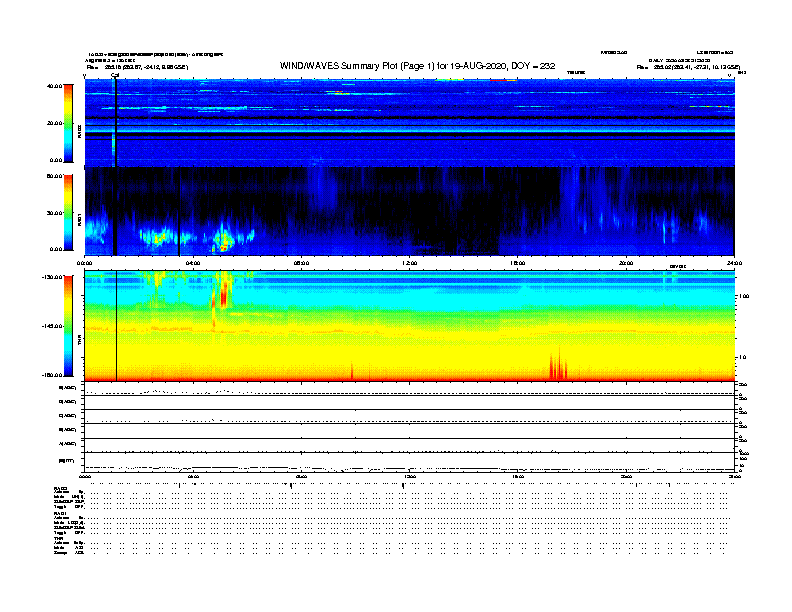Click the 40.00 label on RAD2 scale
Image resolution: width=792 pixels, height=612 pixels.
tap(55, 86)
